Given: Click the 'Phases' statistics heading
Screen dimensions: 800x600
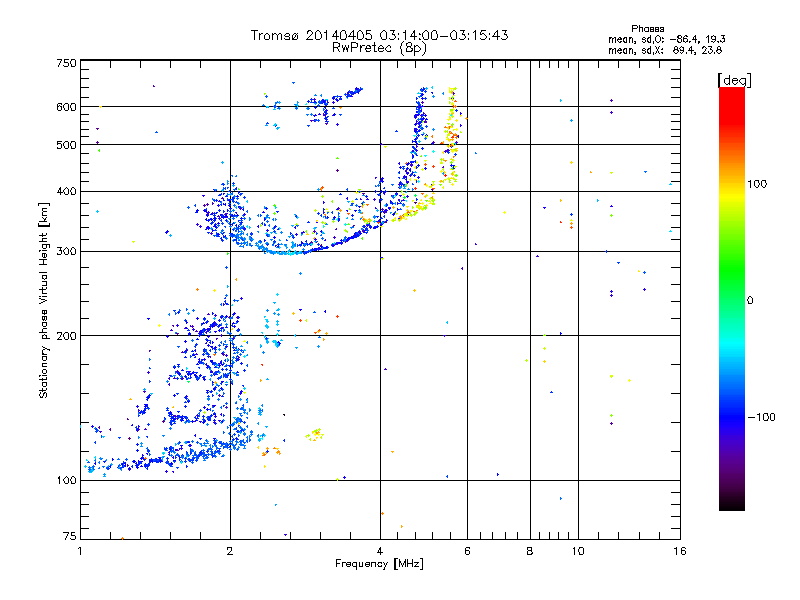Looking at the screenshot, I should pos(647,29).
